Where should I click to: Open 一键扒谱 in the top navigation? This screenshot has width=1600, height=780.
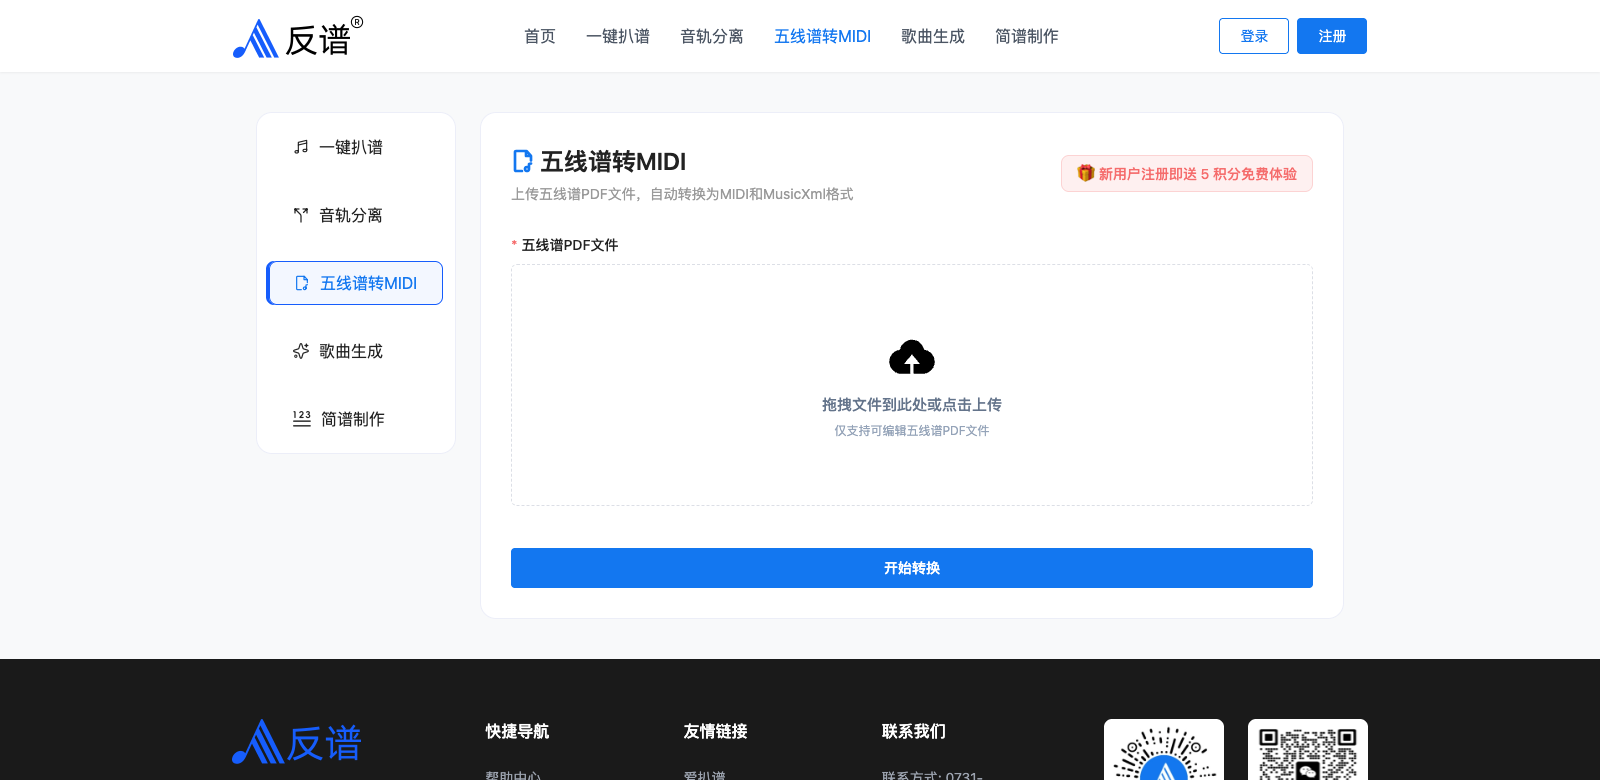618,36
